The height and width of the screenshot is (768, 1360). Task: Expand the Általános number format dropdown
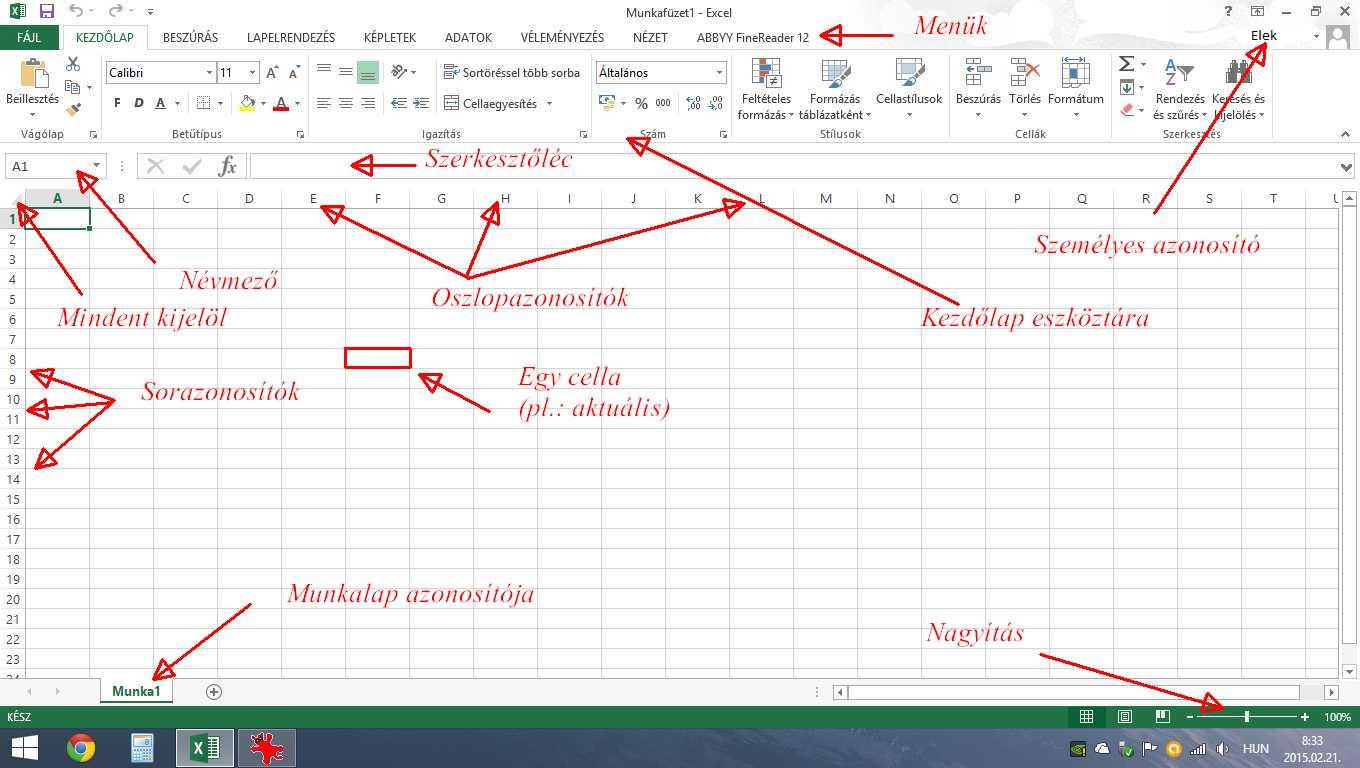(x=719, y=73)
